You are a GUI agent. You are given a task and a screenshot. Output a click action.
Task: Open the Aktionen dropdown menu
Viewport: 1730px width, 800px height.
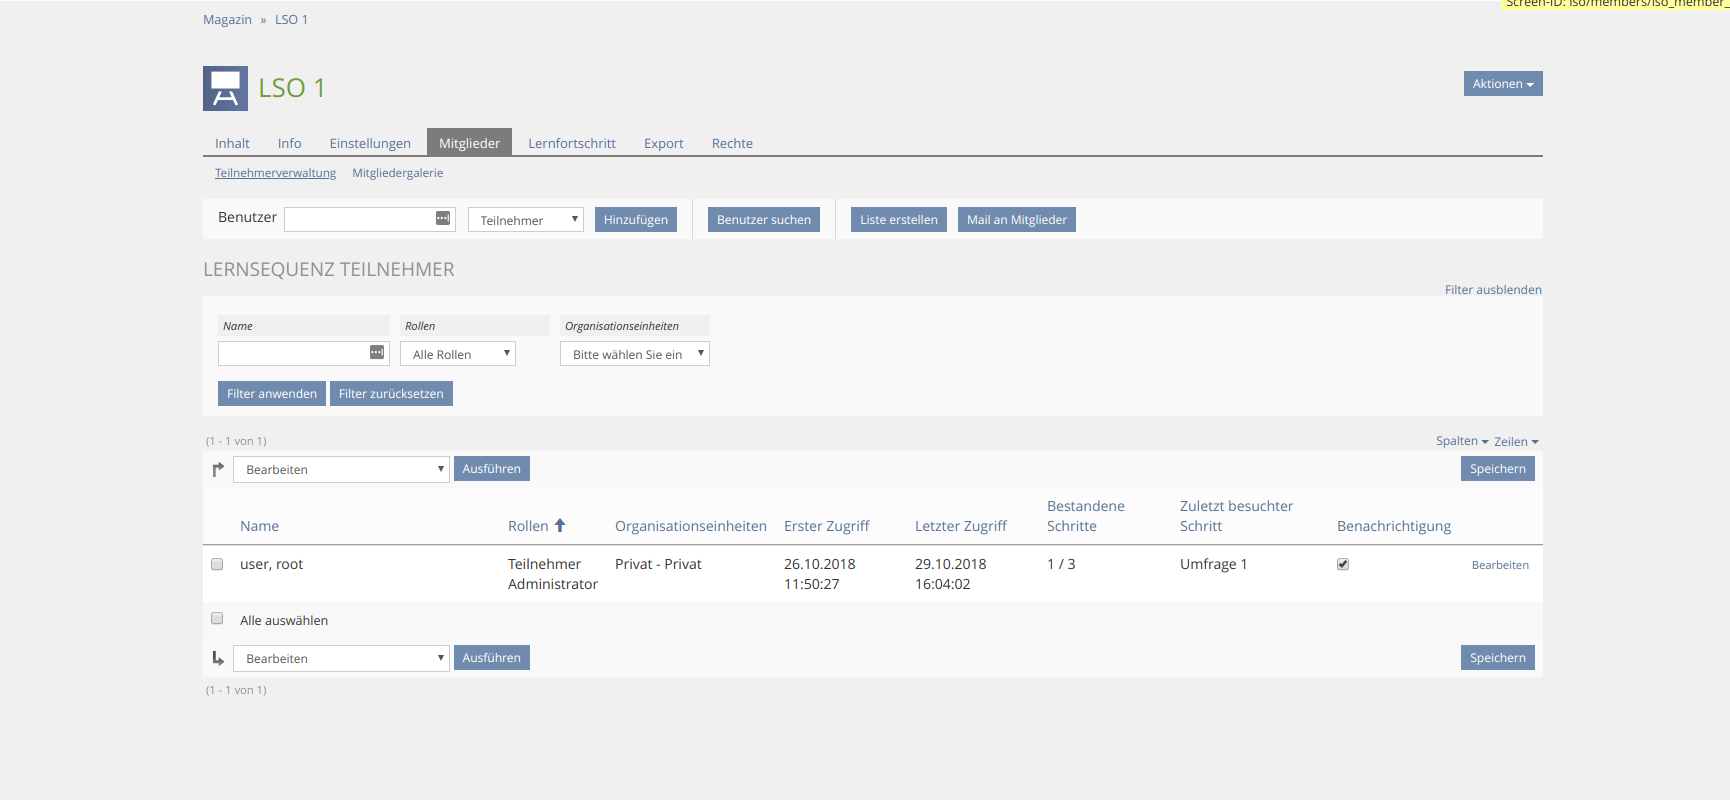[x=1502, y=84]
